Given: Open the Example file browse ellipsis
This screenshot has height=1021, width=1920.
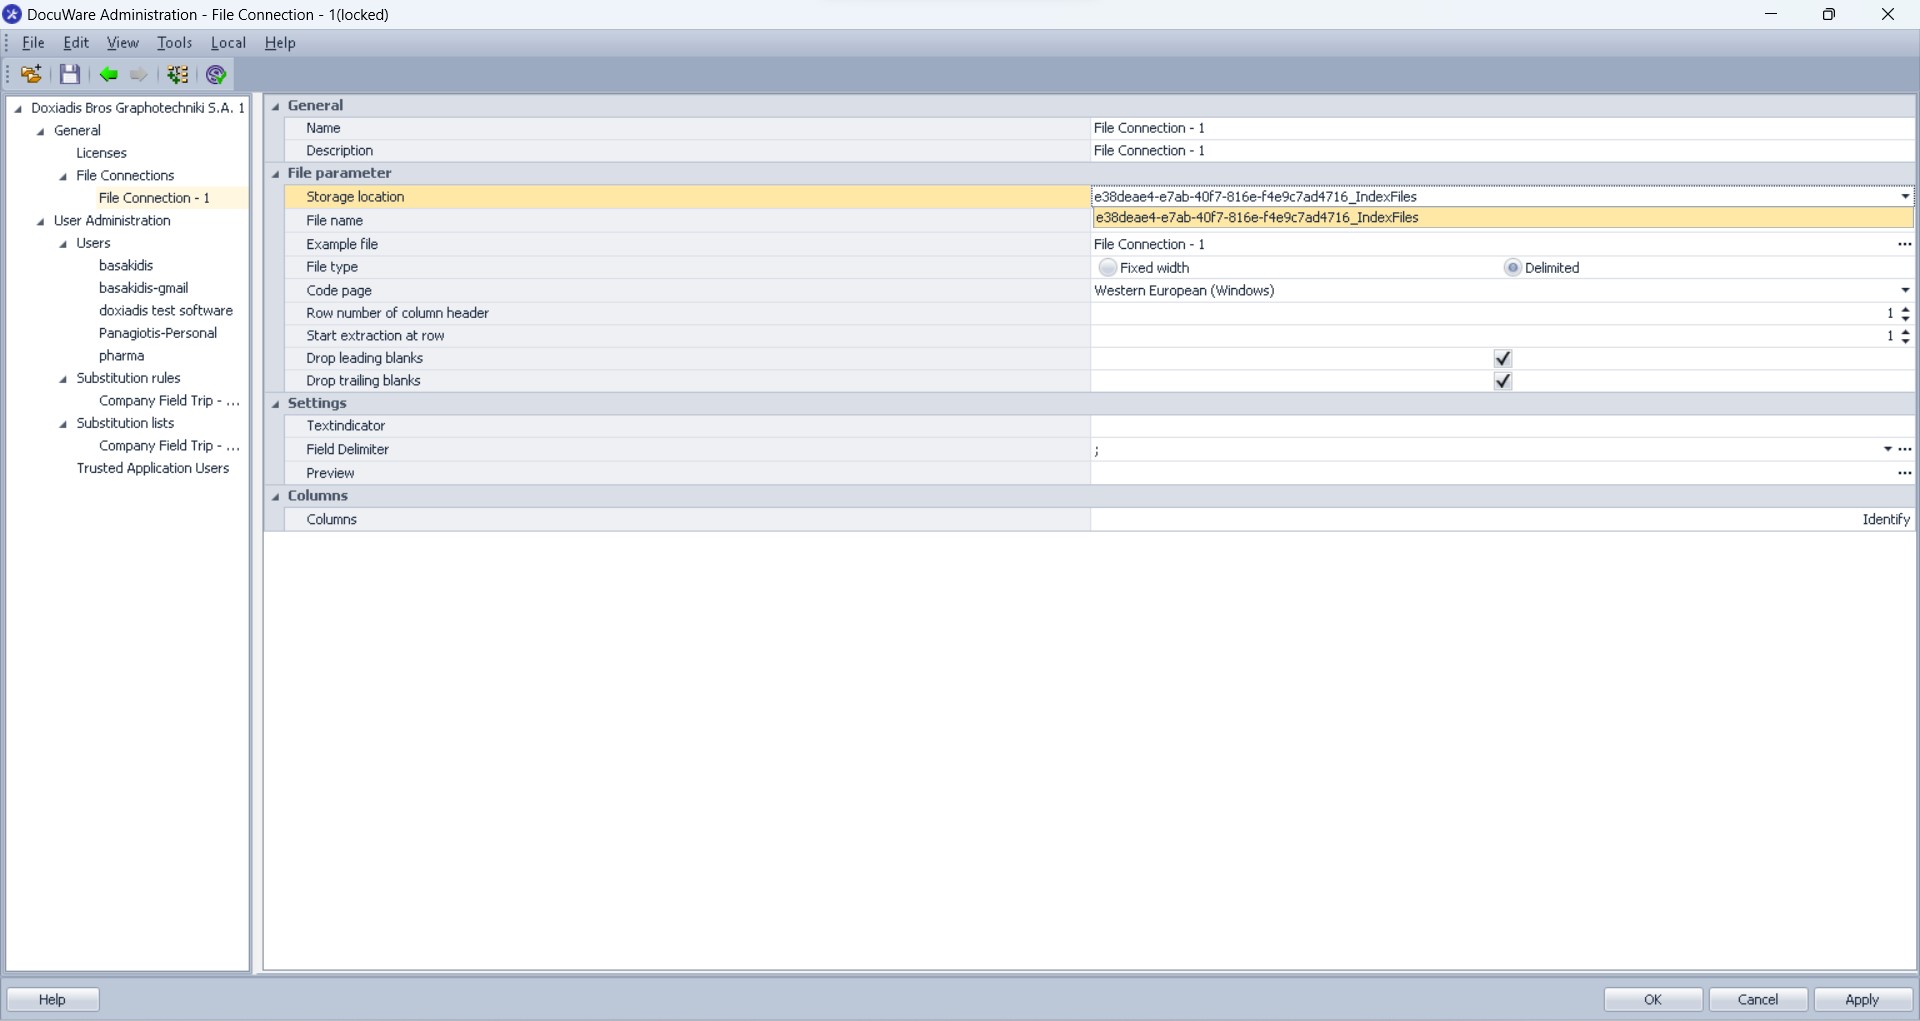Looking at the screenshot, I should 1904,244.
